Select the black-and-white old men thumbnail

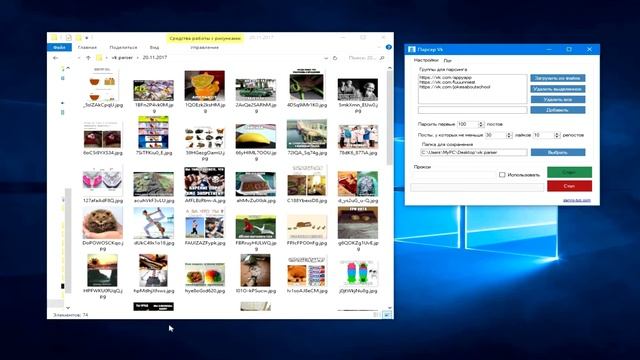[x=358, y=89]
